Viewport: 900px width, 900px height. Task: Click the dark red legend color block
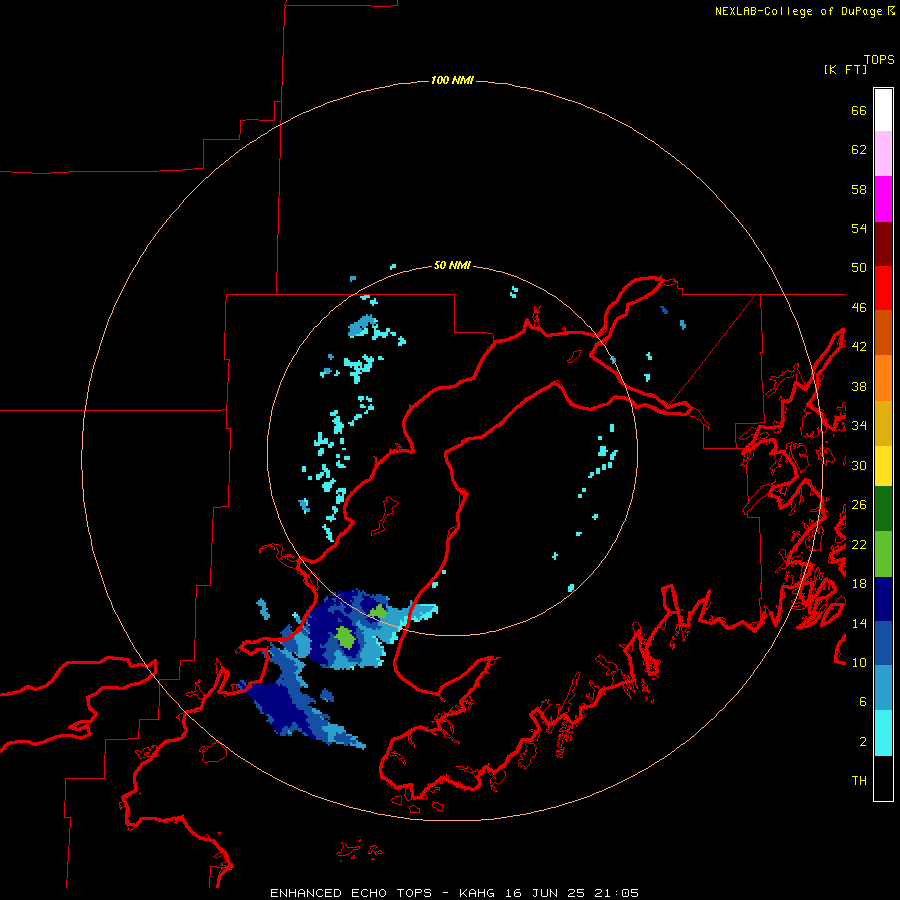click(883, 244)
